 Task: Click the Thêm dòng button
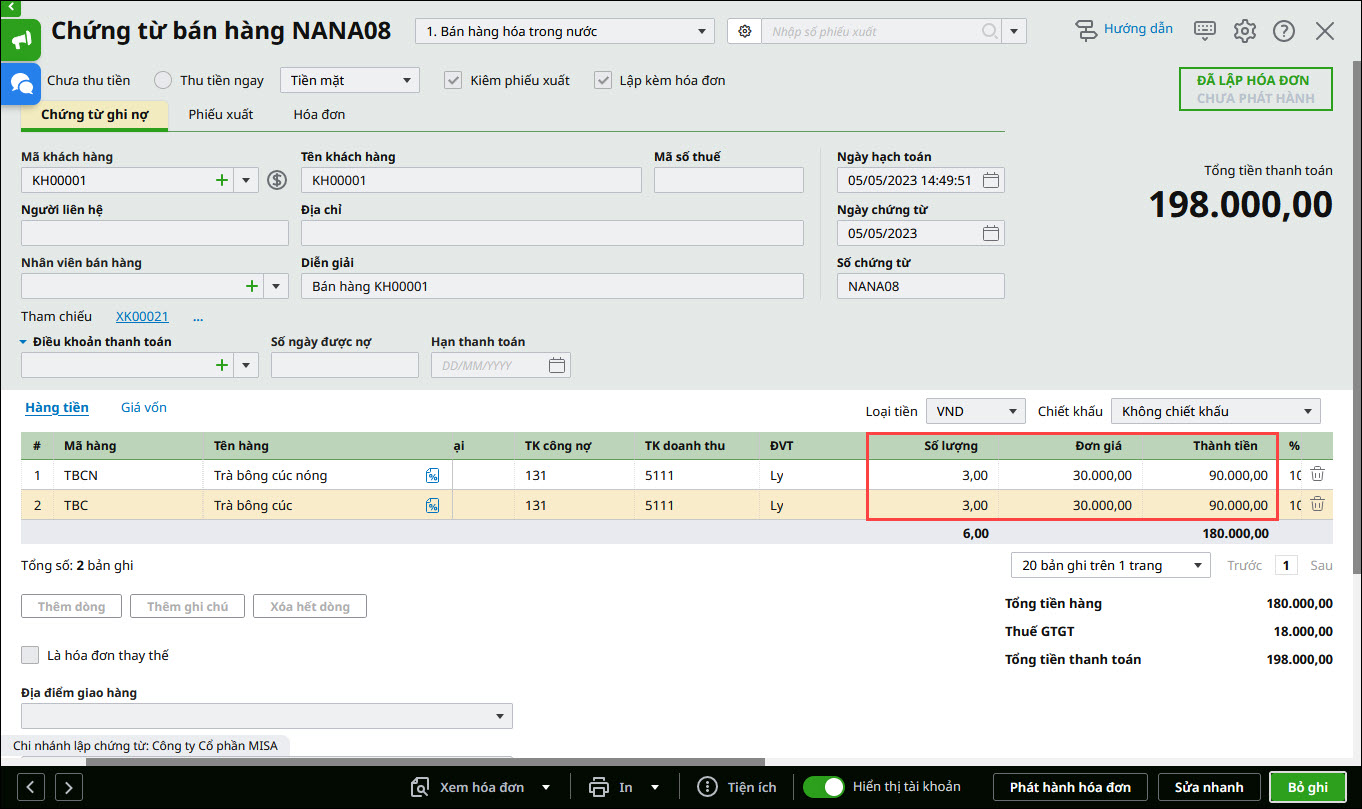(x=71, y=606)
